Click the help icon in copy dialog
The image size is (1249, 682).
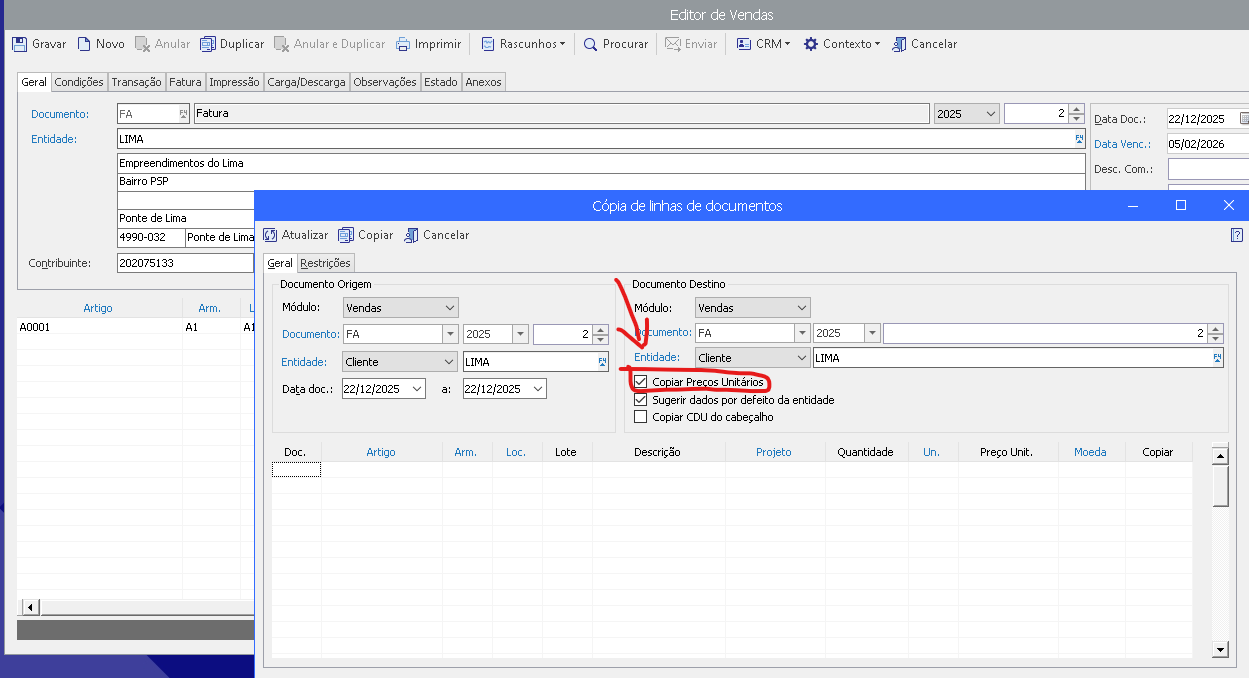(x=1236, y=235)
